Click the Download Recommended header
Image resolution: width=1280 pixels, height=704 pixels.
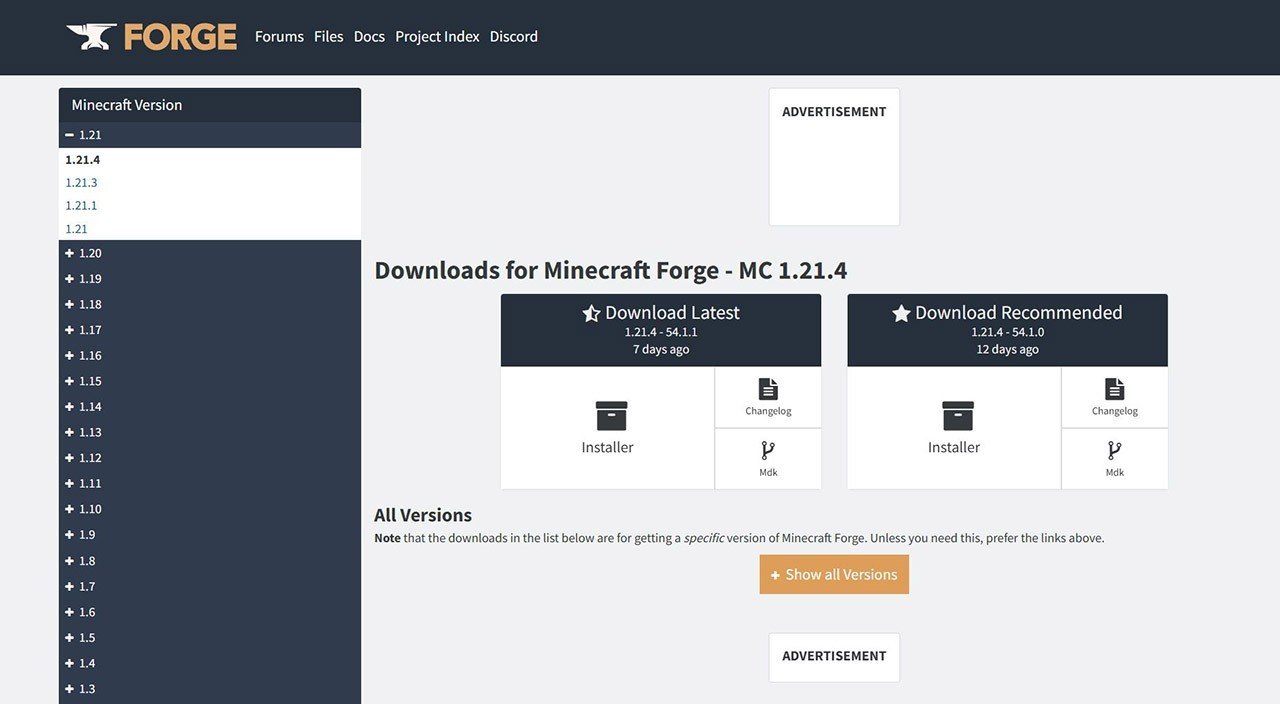pos(1008,330)
